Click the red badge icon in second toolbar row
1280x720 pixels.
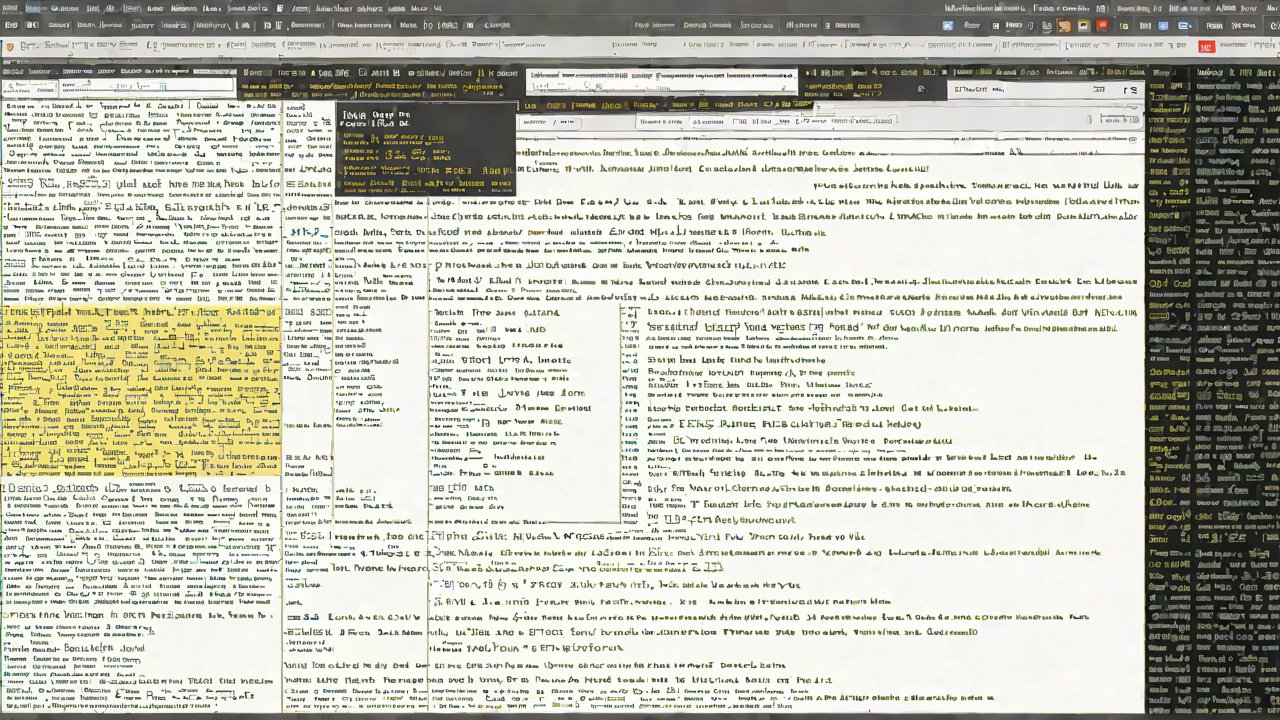(1206, 47)
